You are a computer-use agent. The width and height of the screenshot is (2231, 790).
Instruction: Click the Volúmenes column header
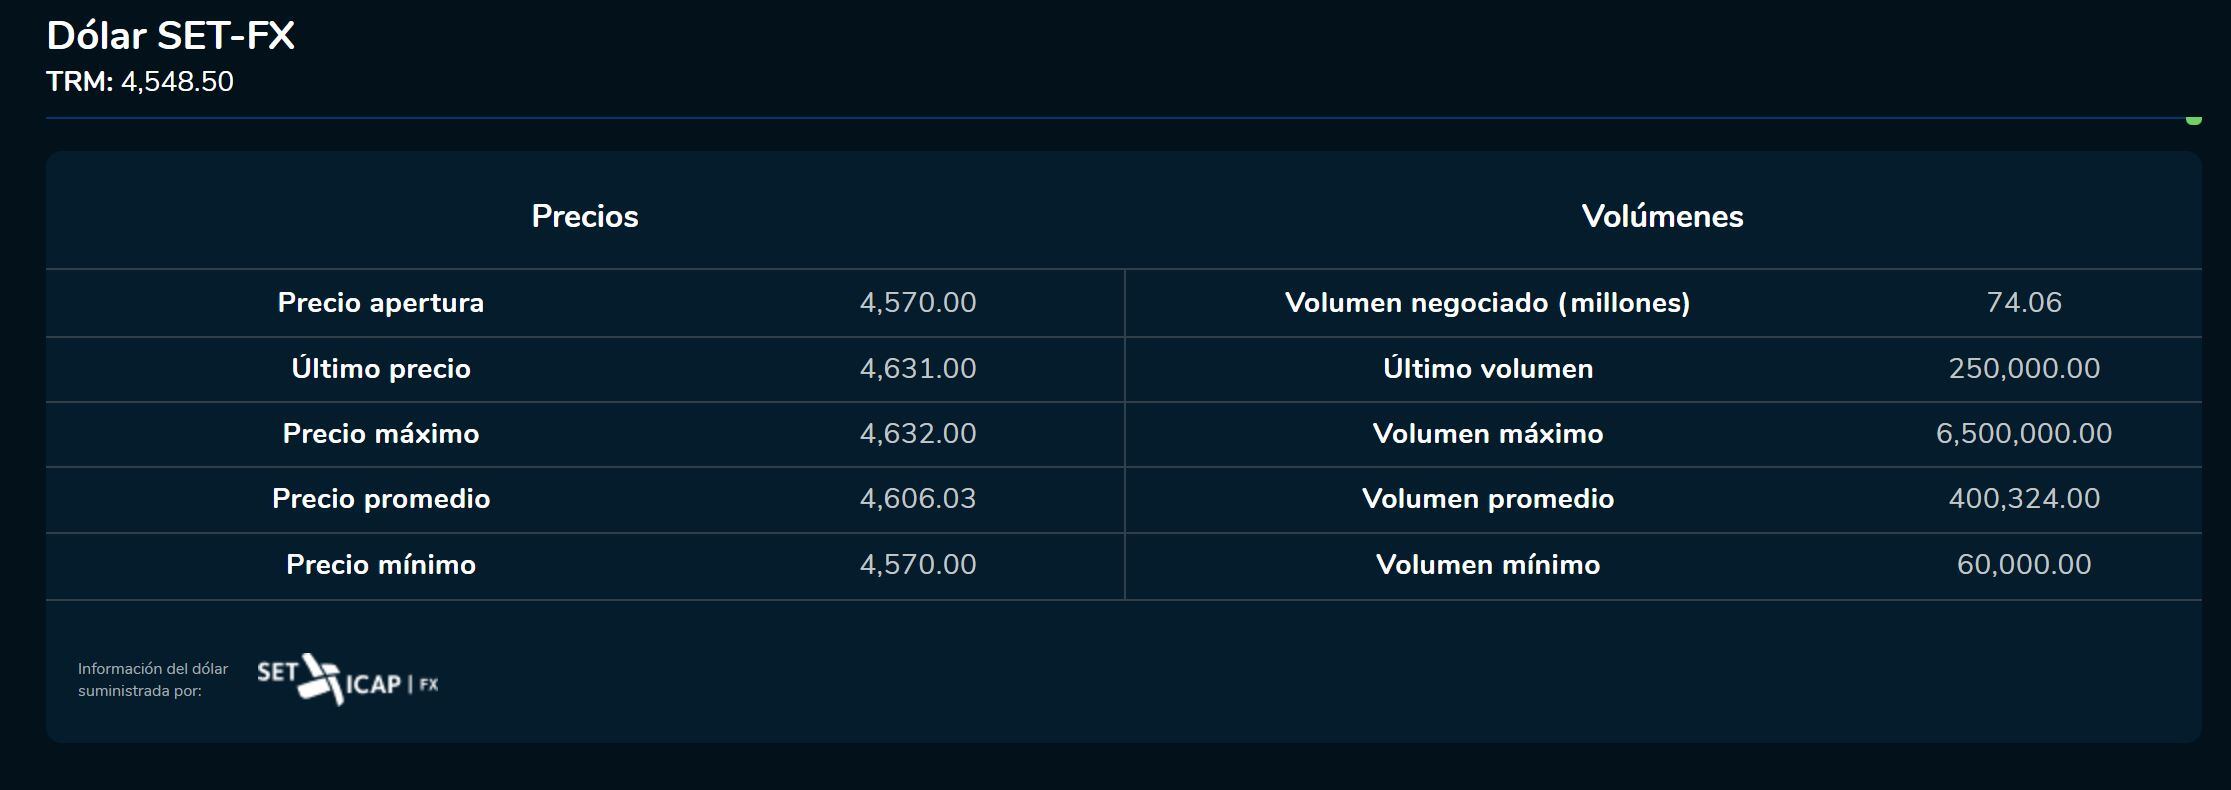coord(1662,216)
